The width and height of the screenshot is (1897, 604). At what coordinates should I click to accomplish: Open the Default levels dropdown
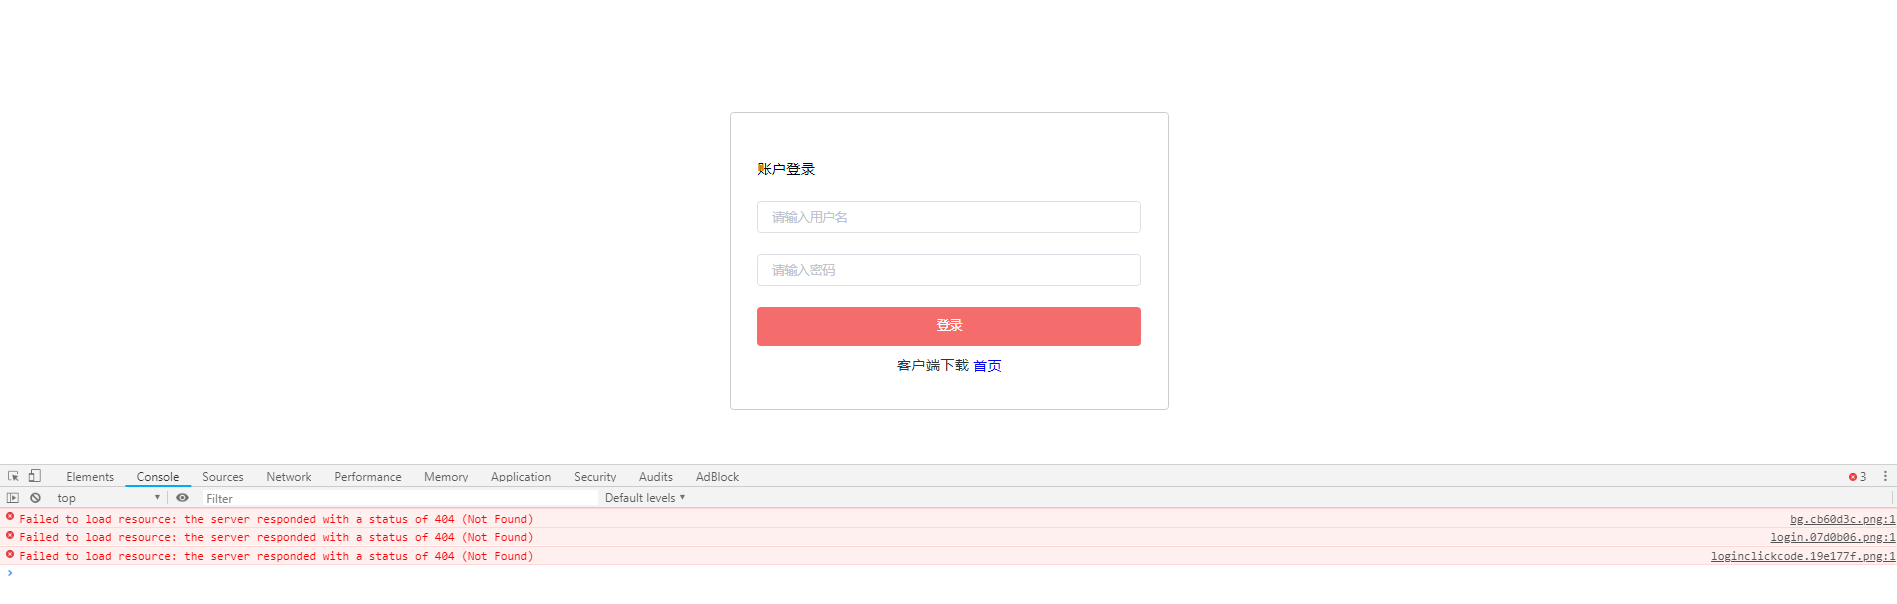[645, 498]
